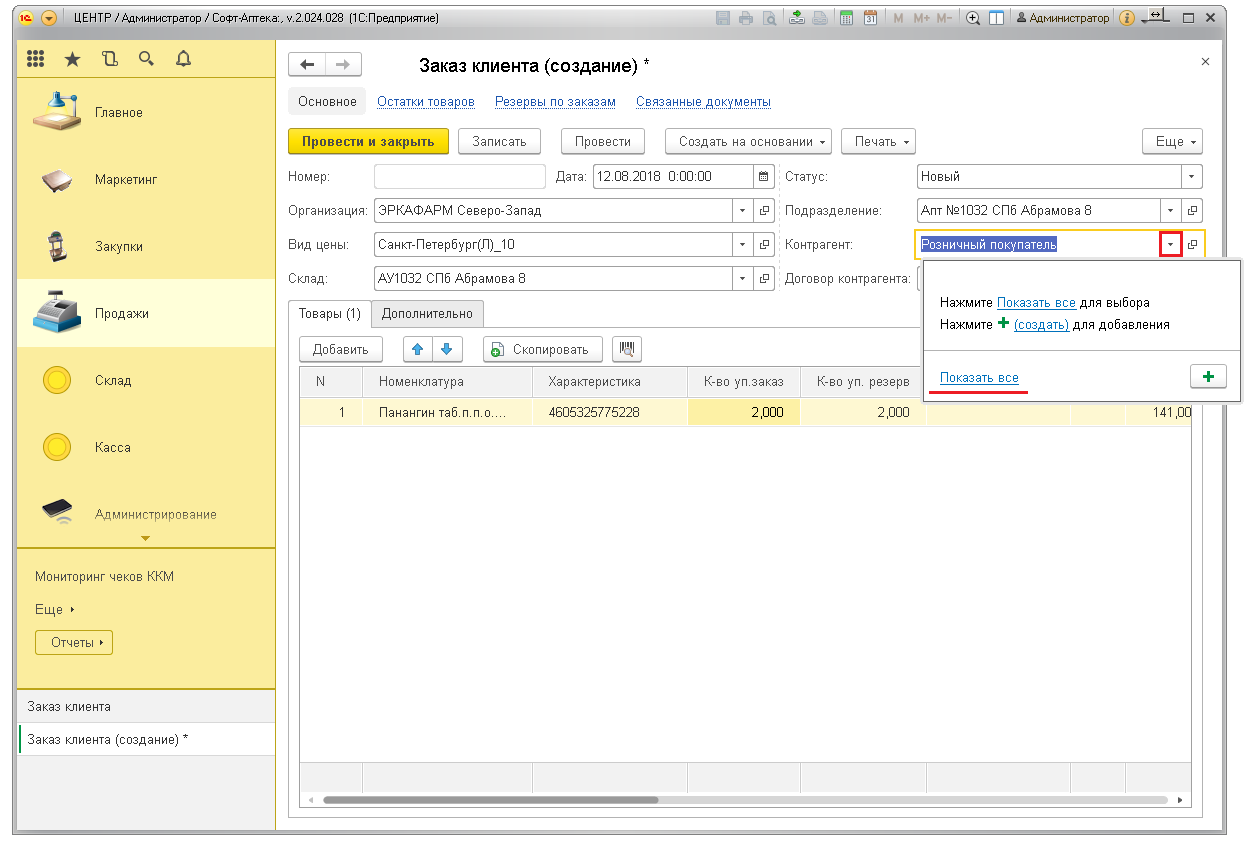The height and width of the screenshot is (843, 1245).
Task: Expand the Контрагент dropdown arrow
Action: pyautogui.click(x=1171, y=245)
